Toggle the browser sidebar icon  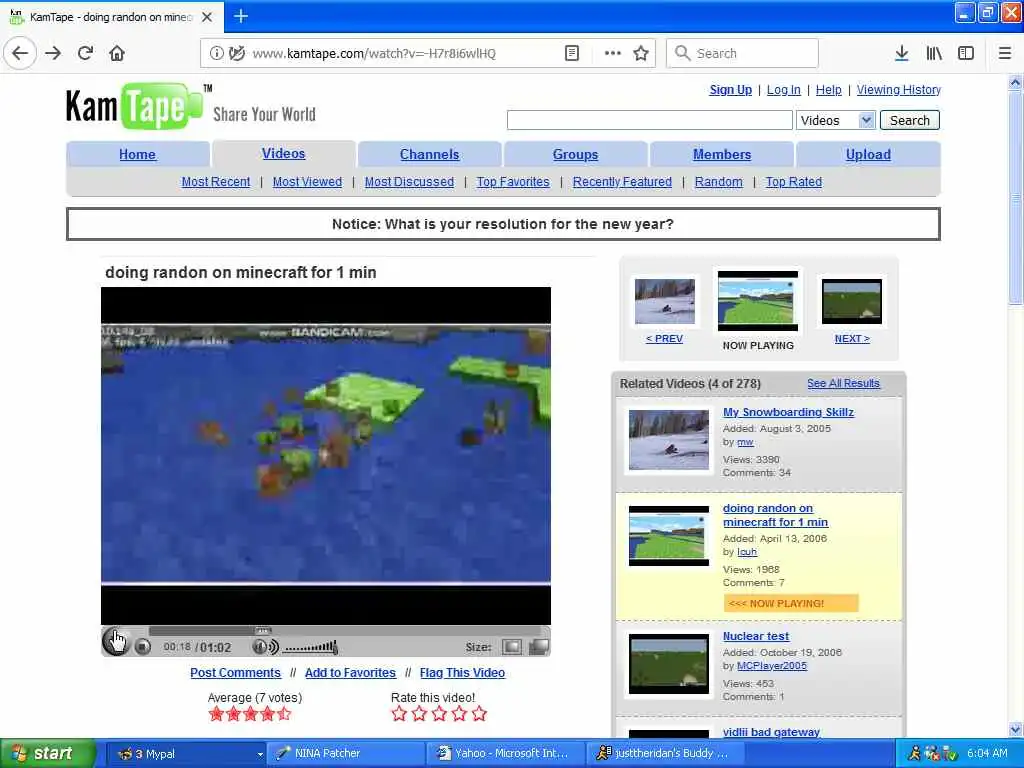966,53
